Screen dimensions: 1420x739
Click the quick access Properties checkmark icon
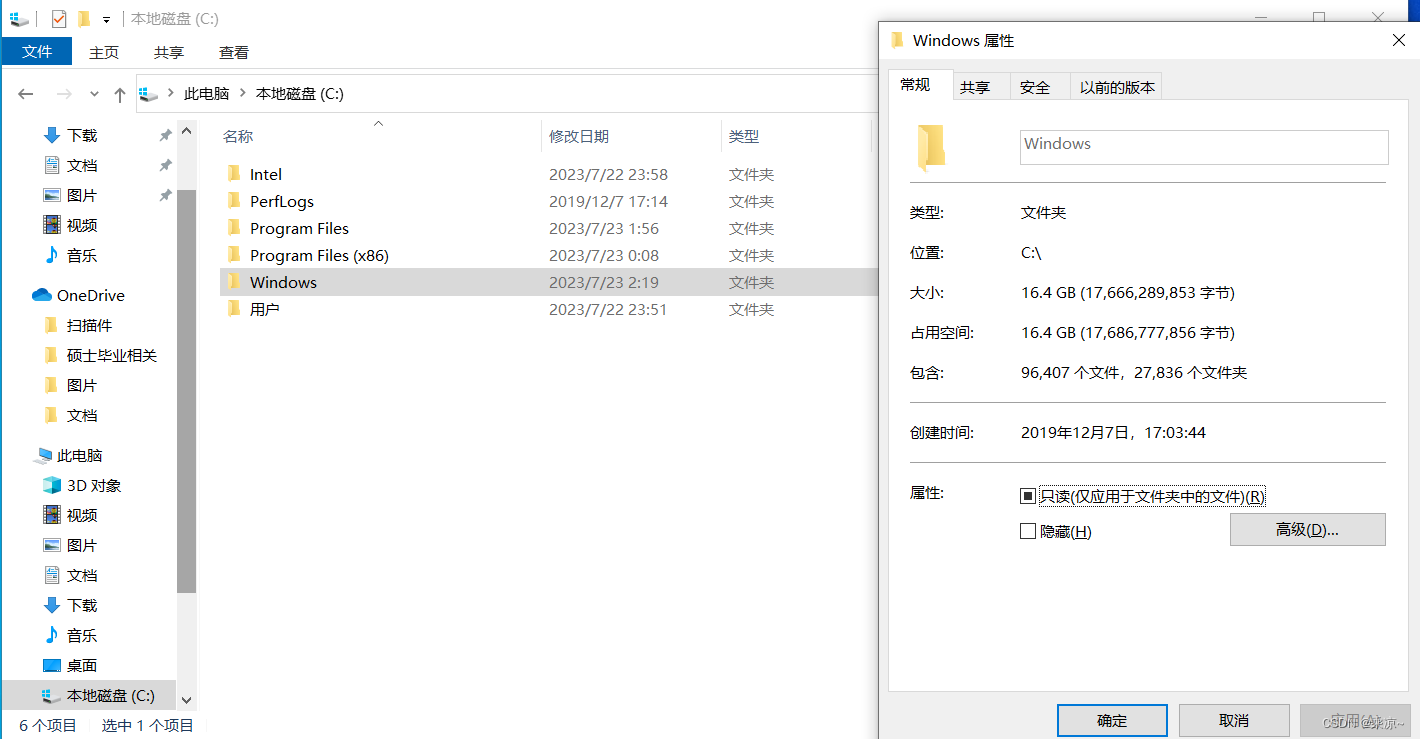58,19
